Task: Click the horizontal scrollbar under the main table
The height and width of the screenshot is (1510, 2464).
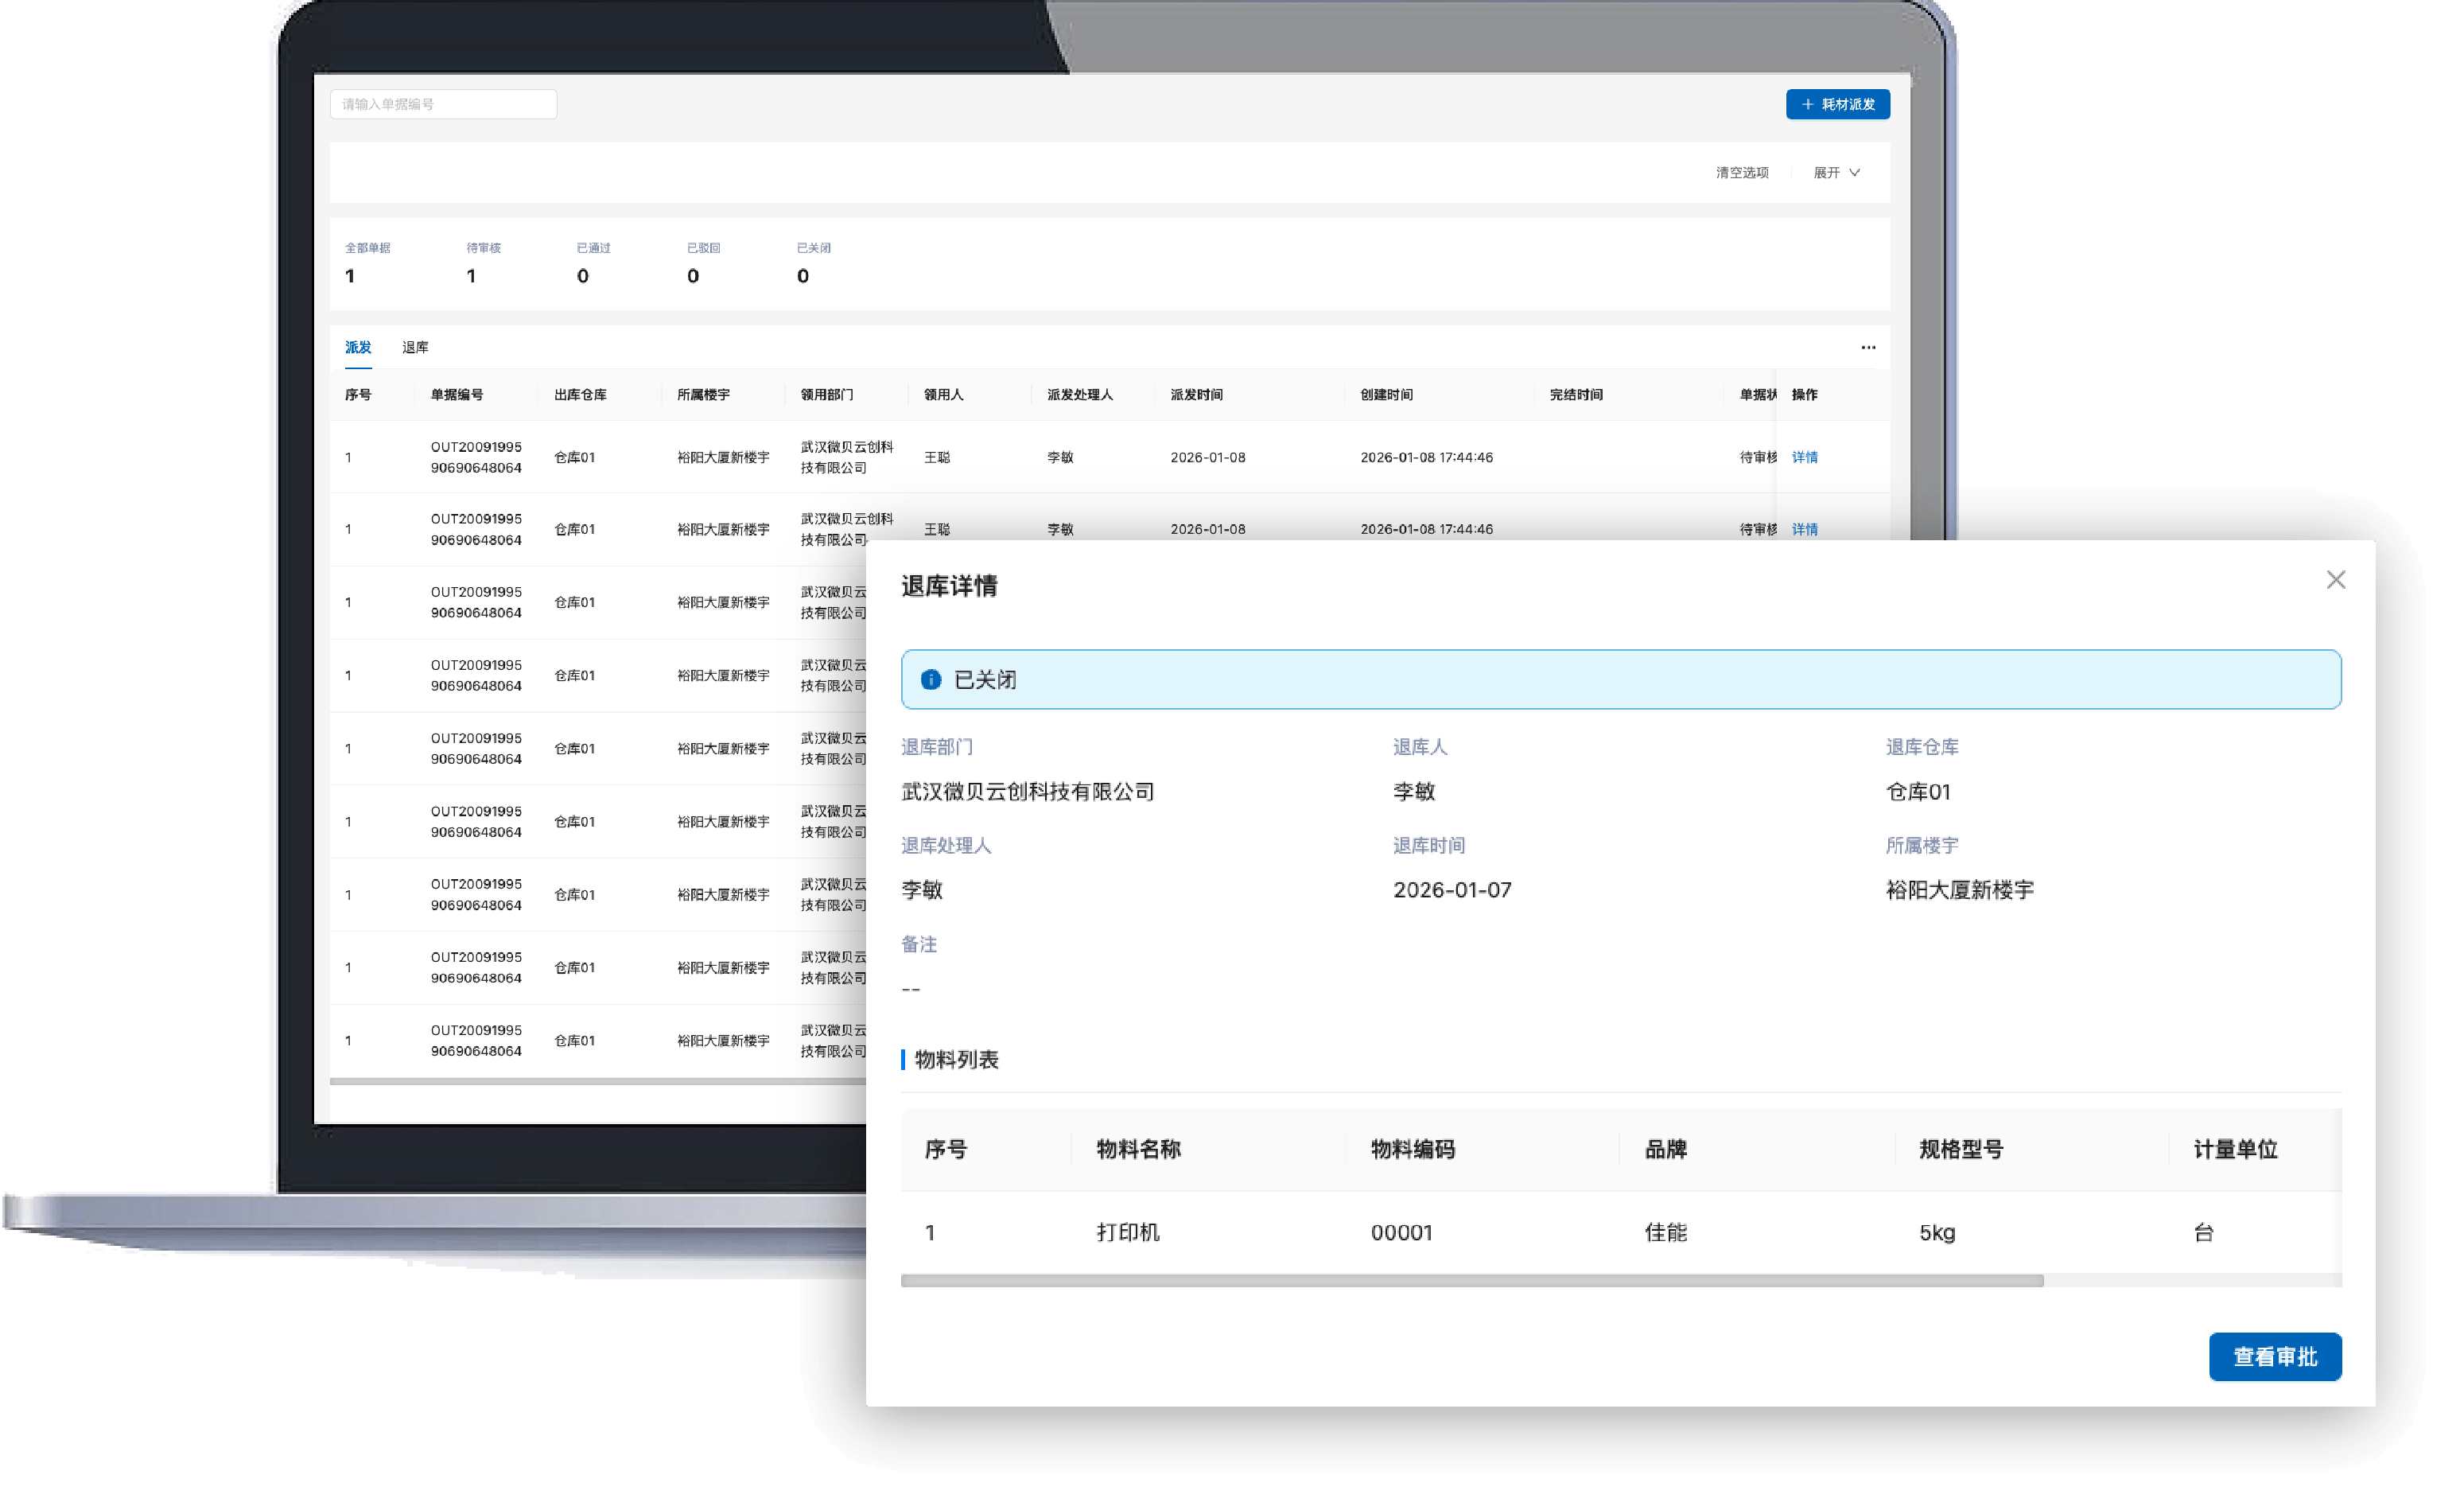Action: coord(598,1082)
